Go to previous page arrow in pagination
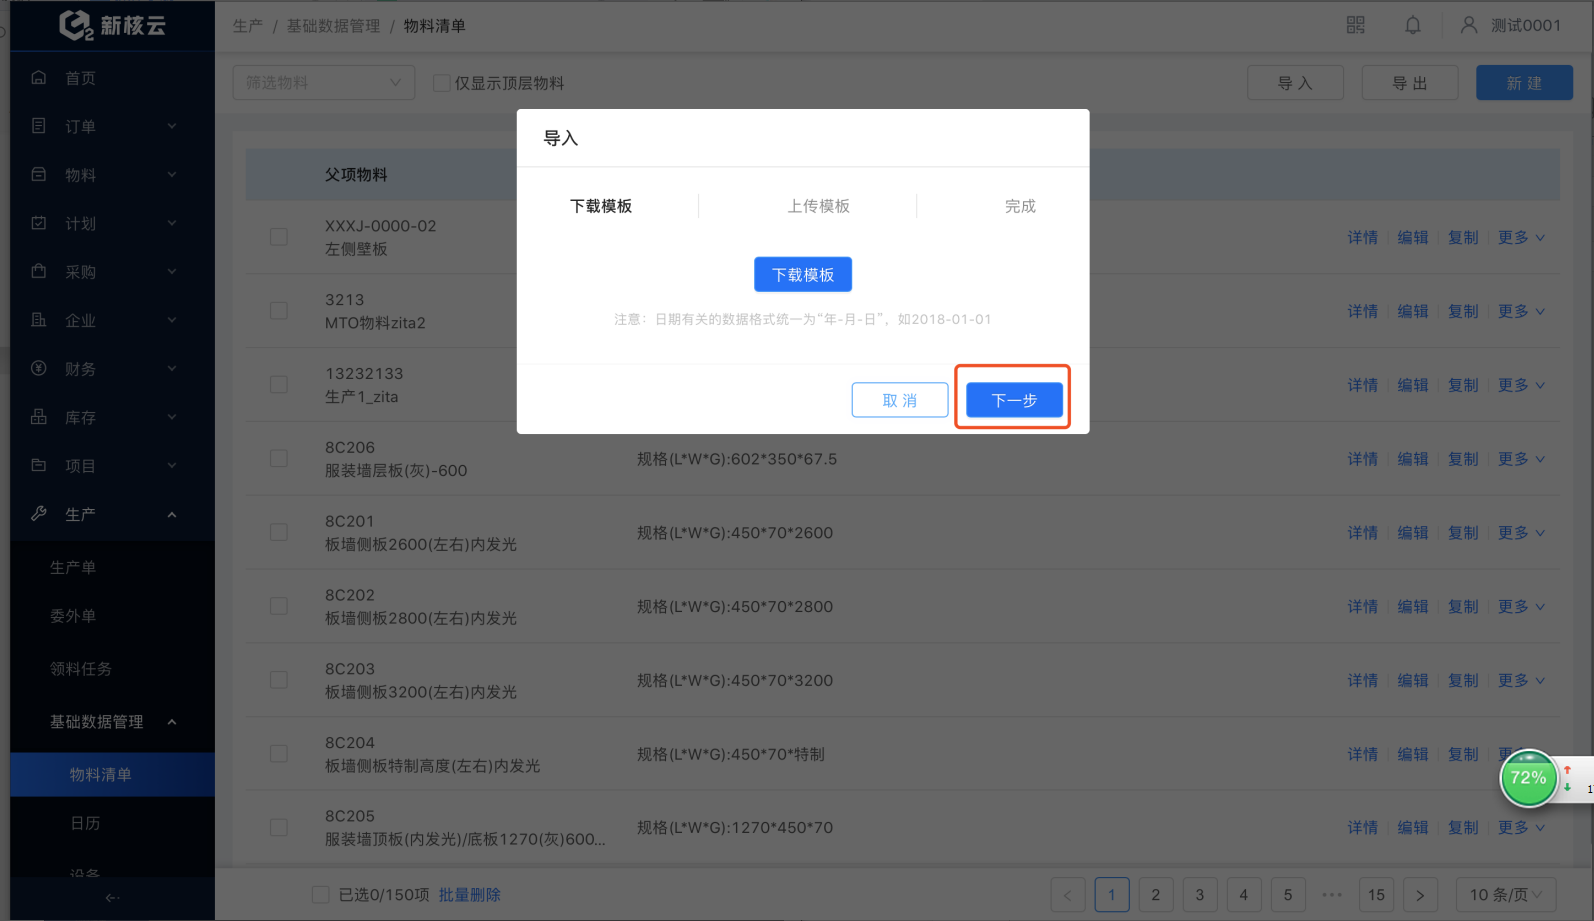The image size is (1594, 921). click(1067, 895)
